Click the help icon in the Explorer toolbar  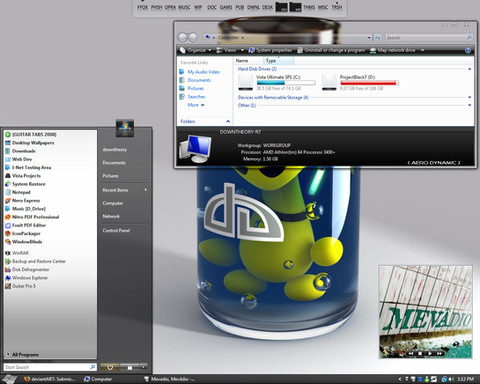468,50
